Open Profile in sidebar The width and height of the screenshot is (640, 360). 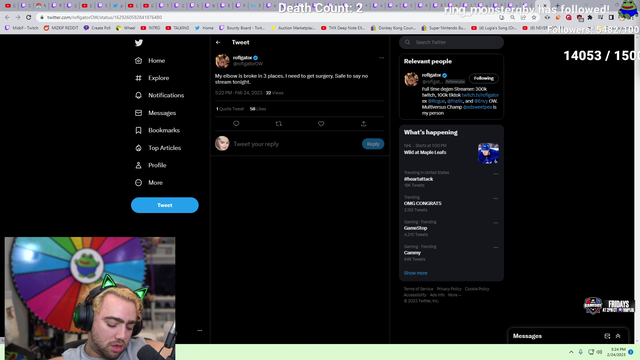tap(150, 165)
